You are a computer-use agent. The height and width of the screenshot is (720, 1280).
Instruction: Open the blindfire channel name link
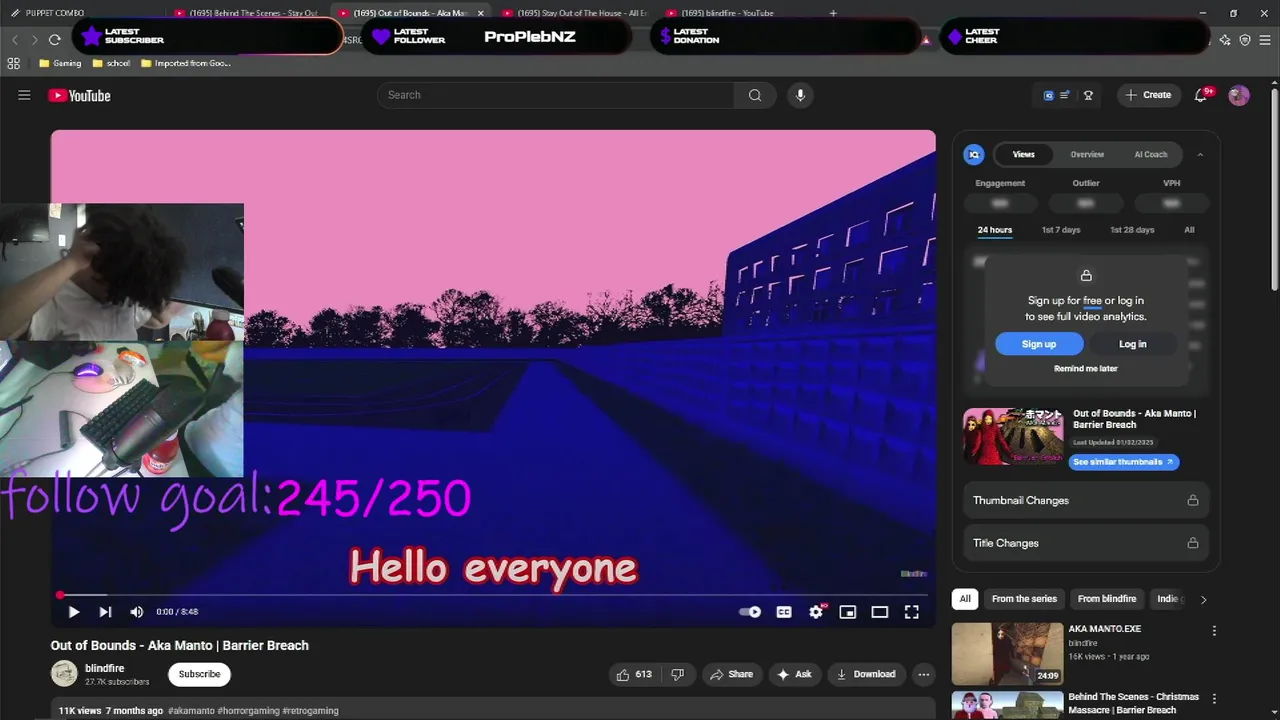click(x=105, y=668)
